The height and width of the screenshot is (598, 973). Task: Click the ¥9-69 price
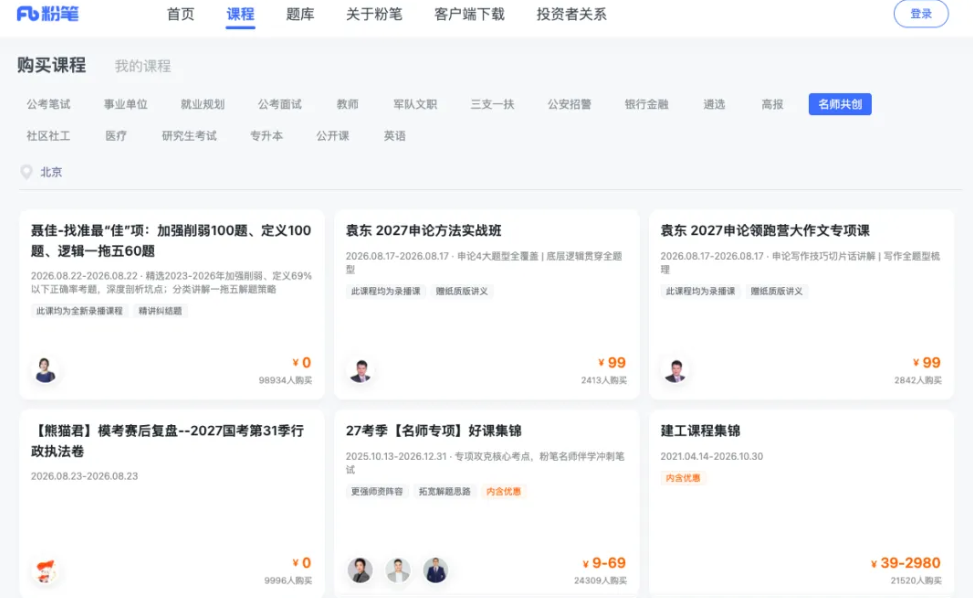pos(604,563)
